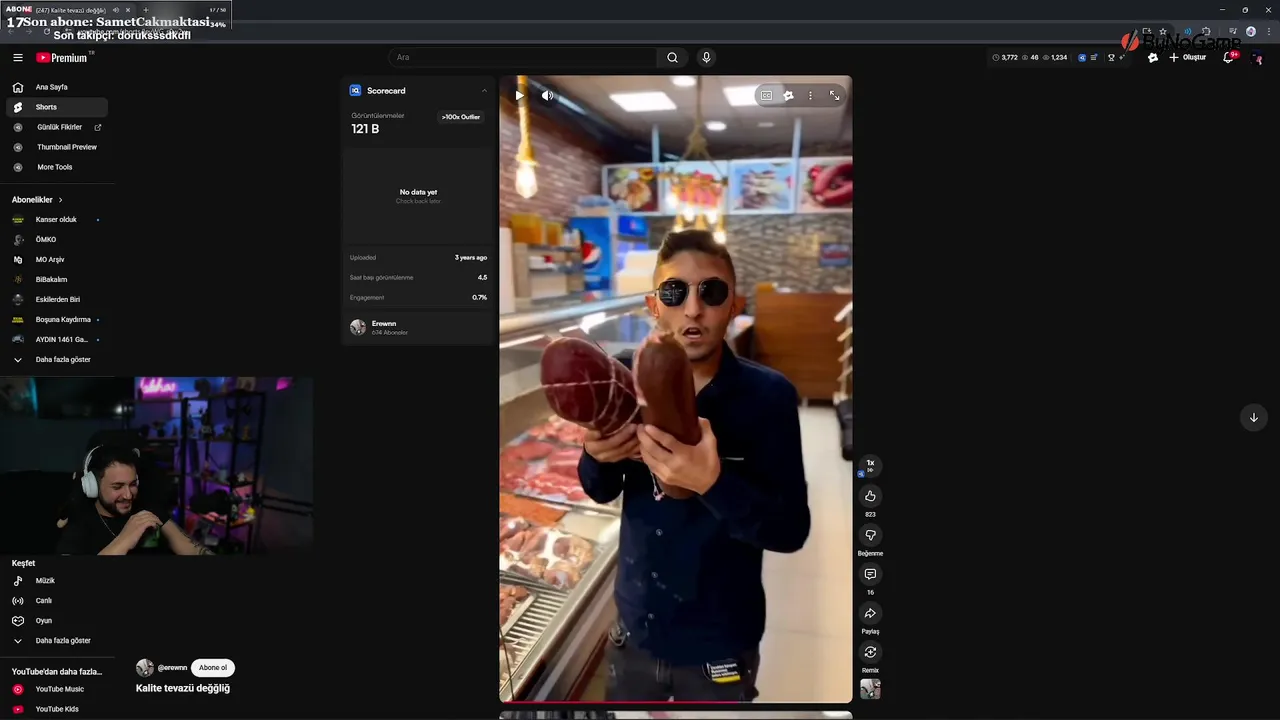This screenshot has width=1280, height=720.
Task: Open comments on the Short
Action: click(870, 574)
